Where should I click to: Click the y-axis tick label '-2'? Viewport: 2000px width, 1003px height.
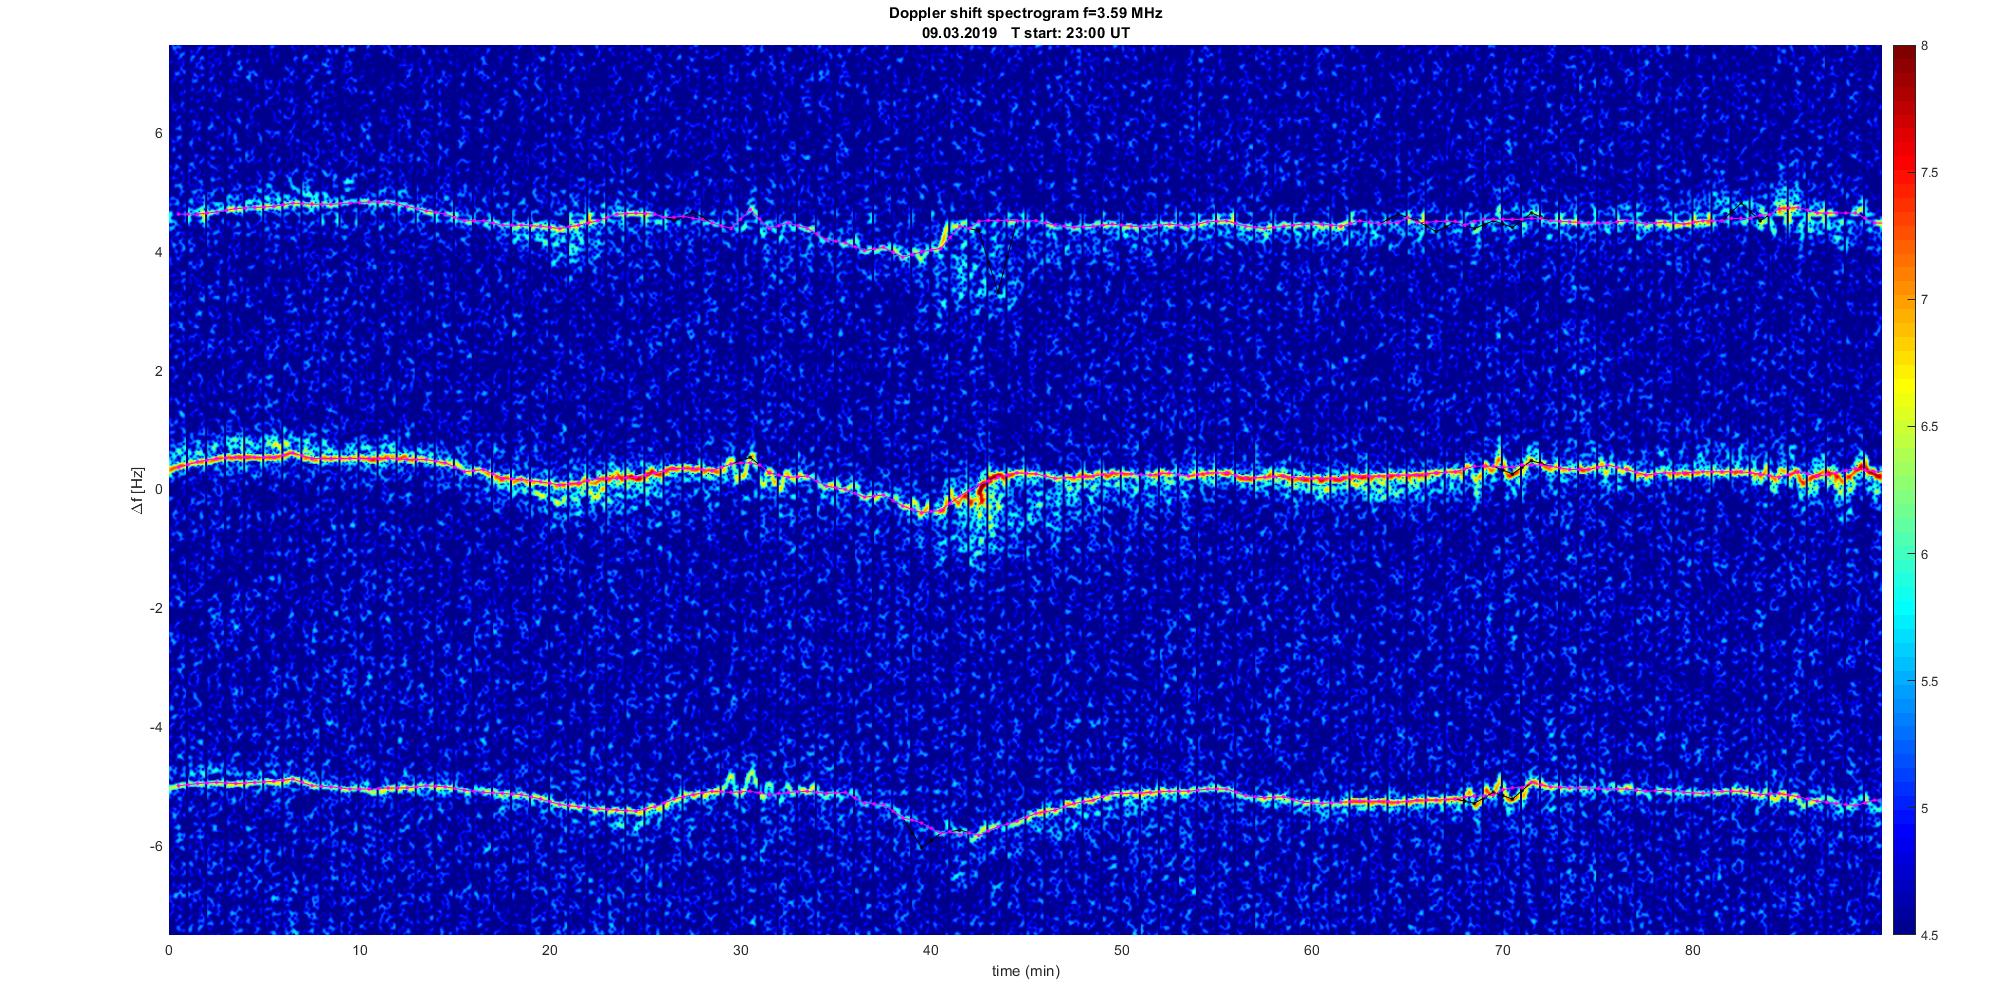[156, 608]
